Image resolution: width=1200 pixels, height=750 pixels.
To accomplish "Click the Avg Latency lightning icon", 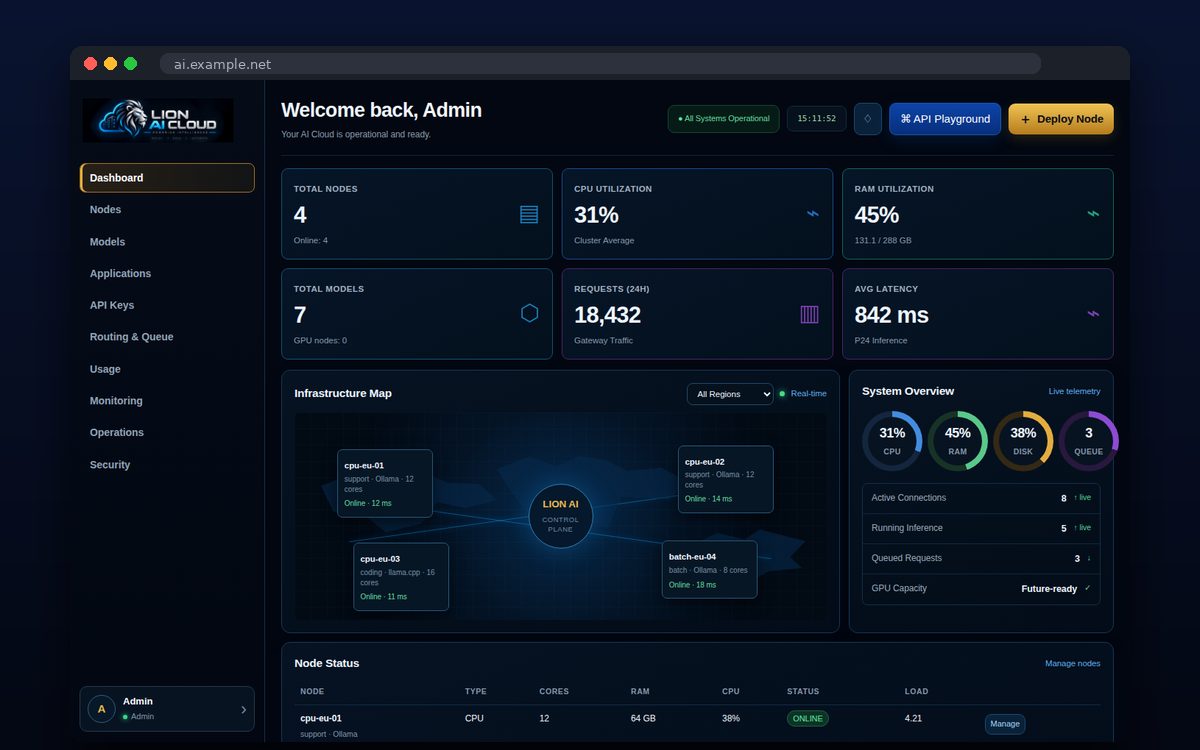I will click(x=1093, y=313).
